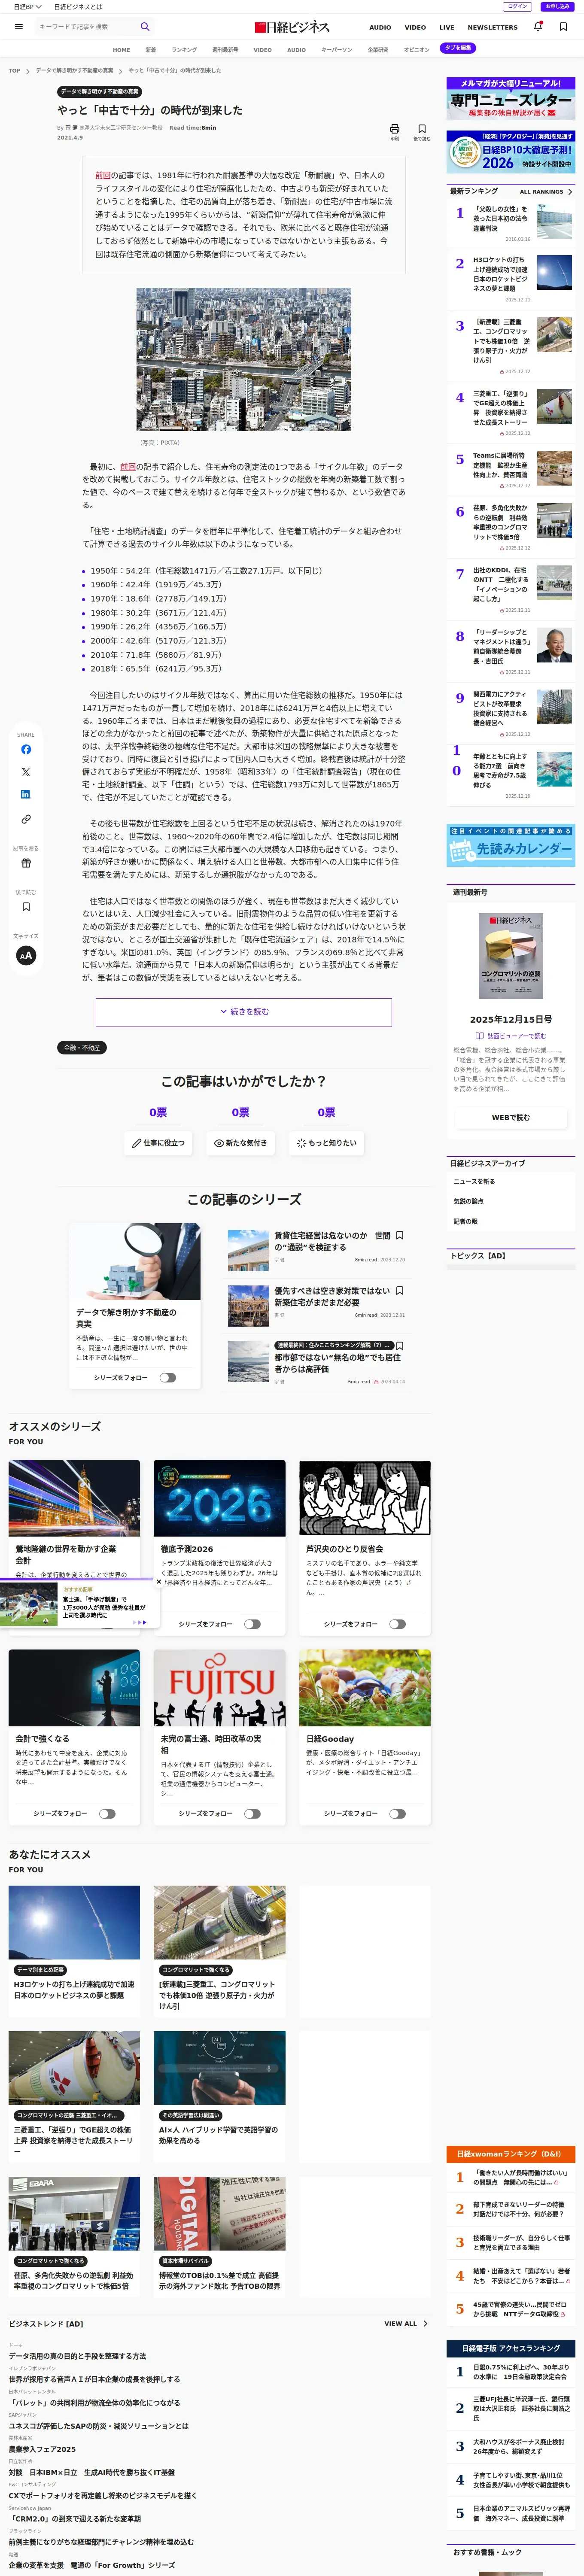Select the ランキング navigation tab
The image size is (584, 2576).
(184, 50)
